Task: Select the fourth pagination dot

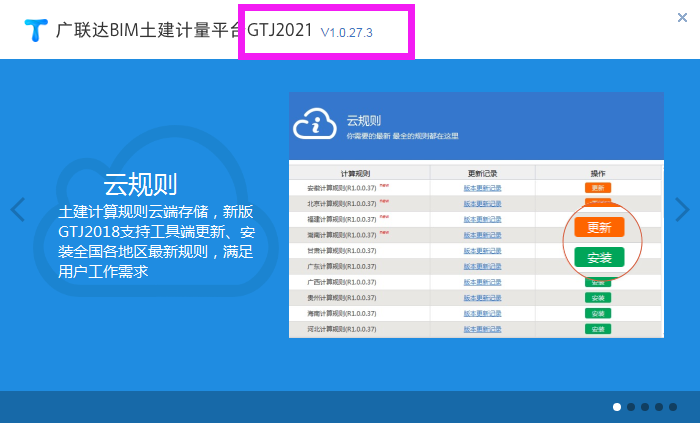Action: click(x=659, y=407)
